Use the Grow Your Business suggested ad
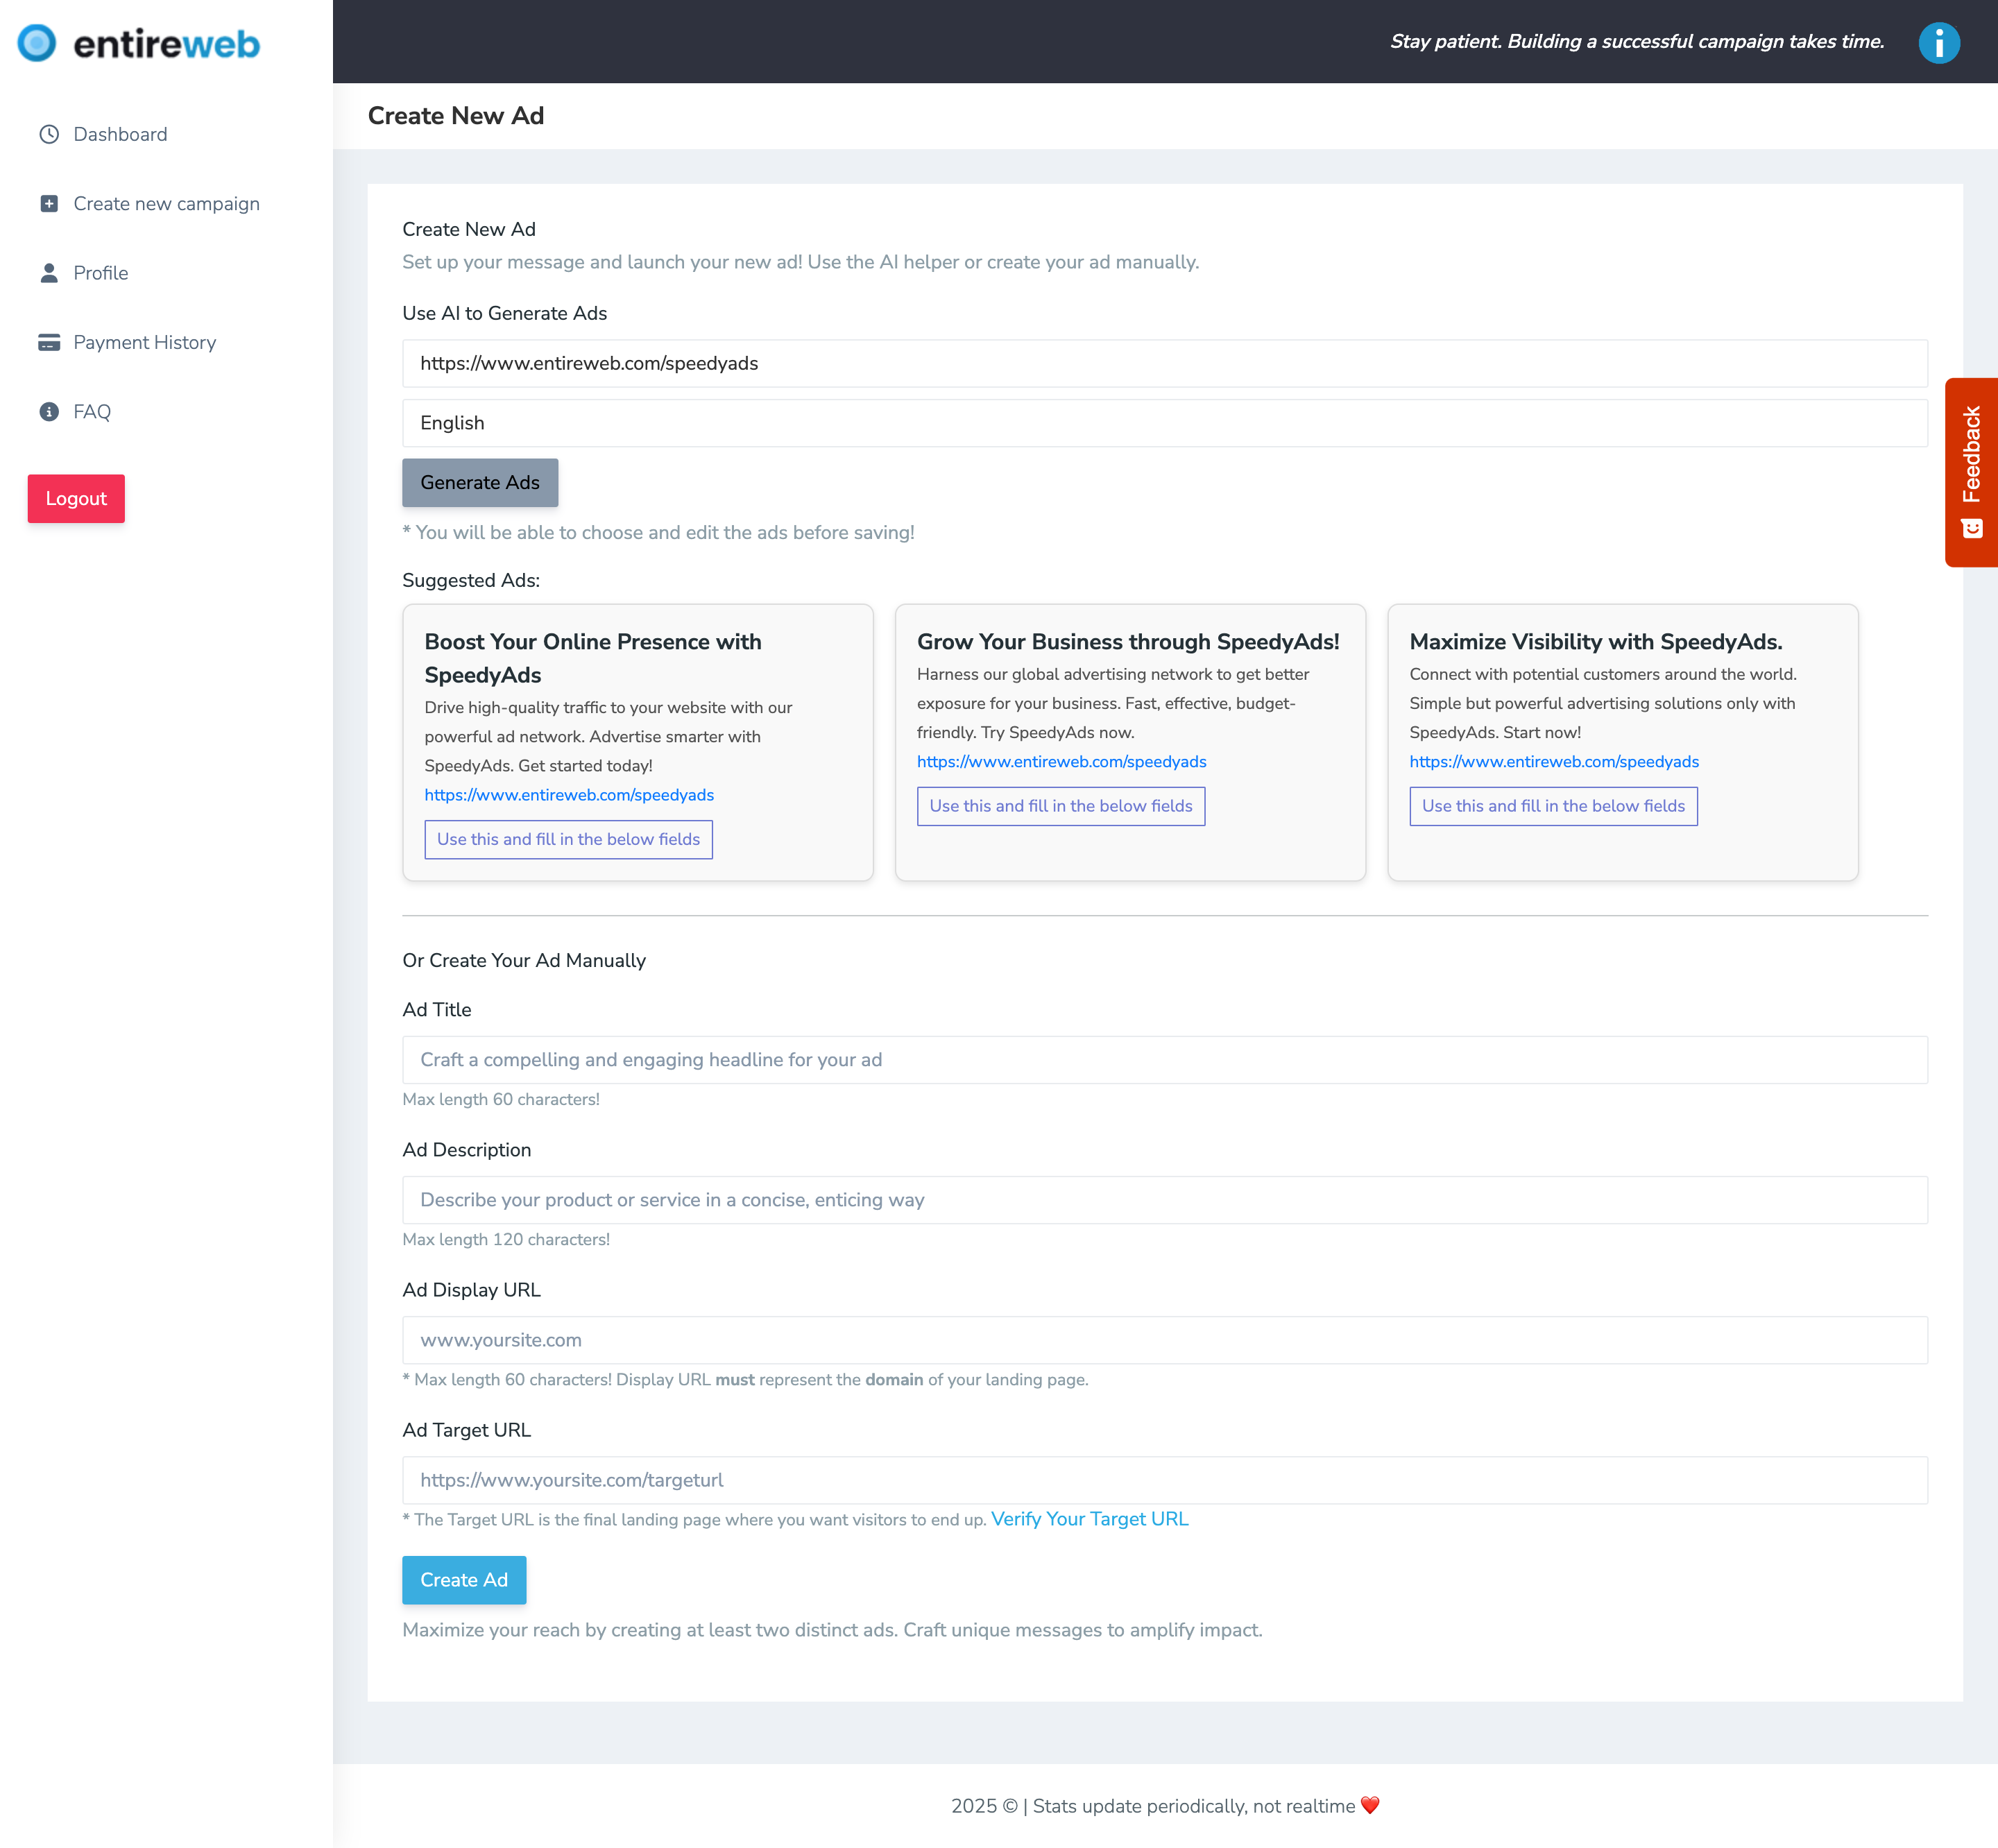Viewport: 1998px width, 1848px height. 1060,806
